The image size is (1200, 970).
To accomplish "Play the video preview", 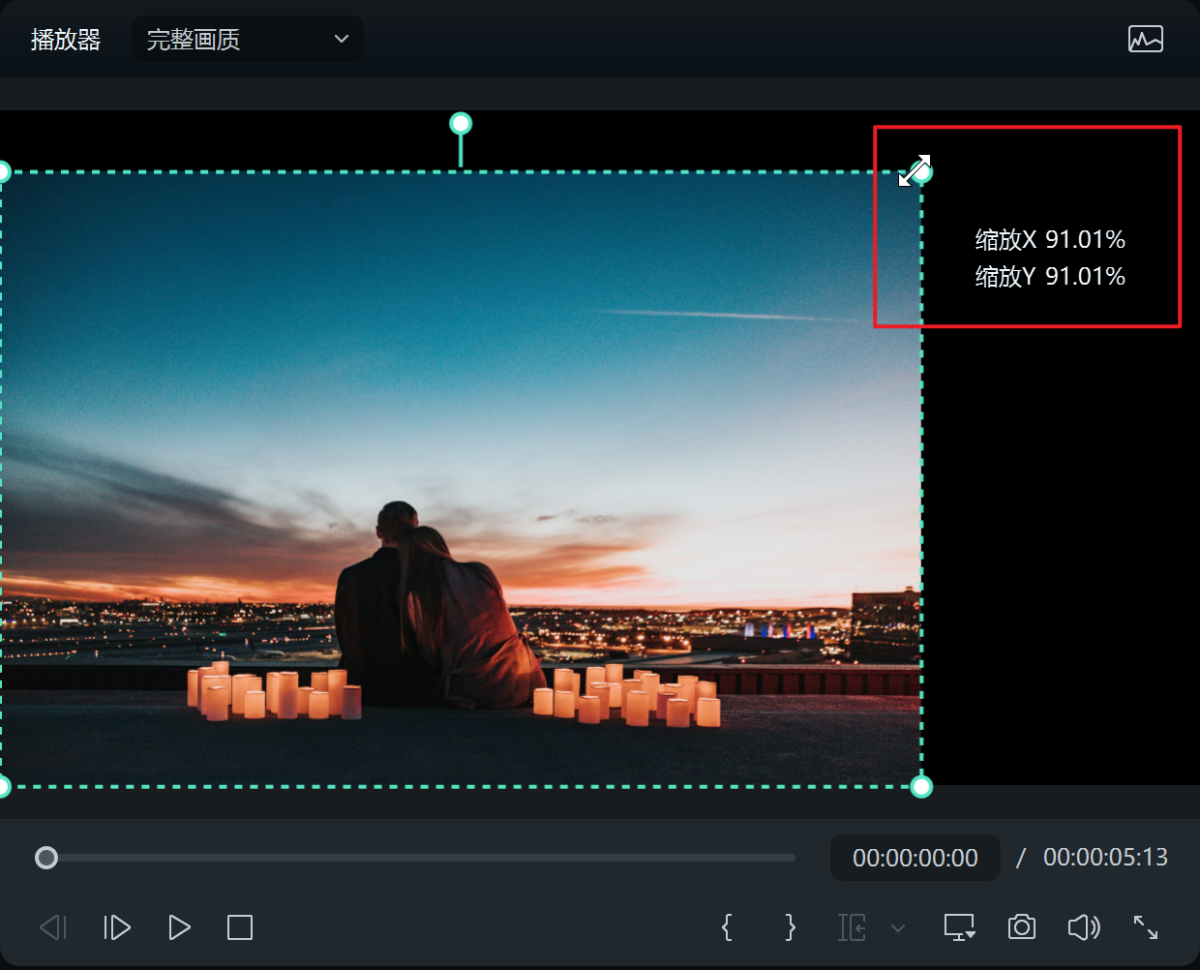I will (179, 928).
